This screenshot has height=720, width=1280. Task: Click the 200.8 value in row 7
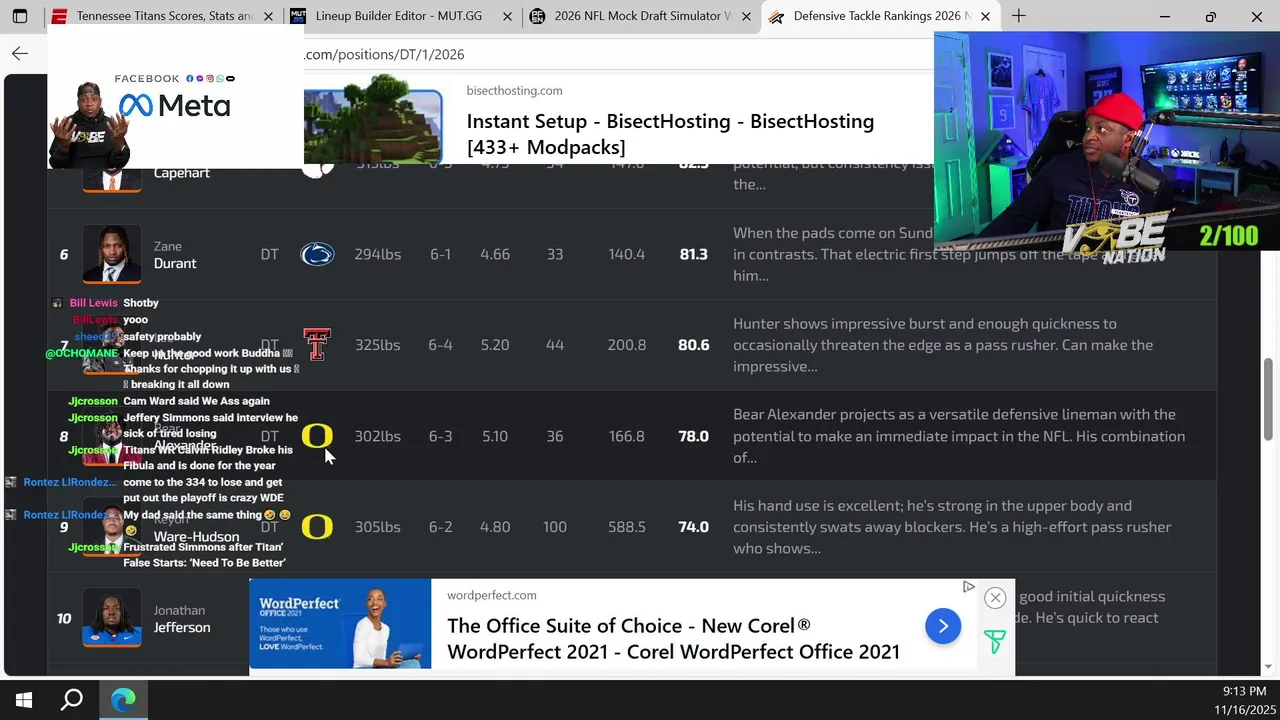[627, 345]
